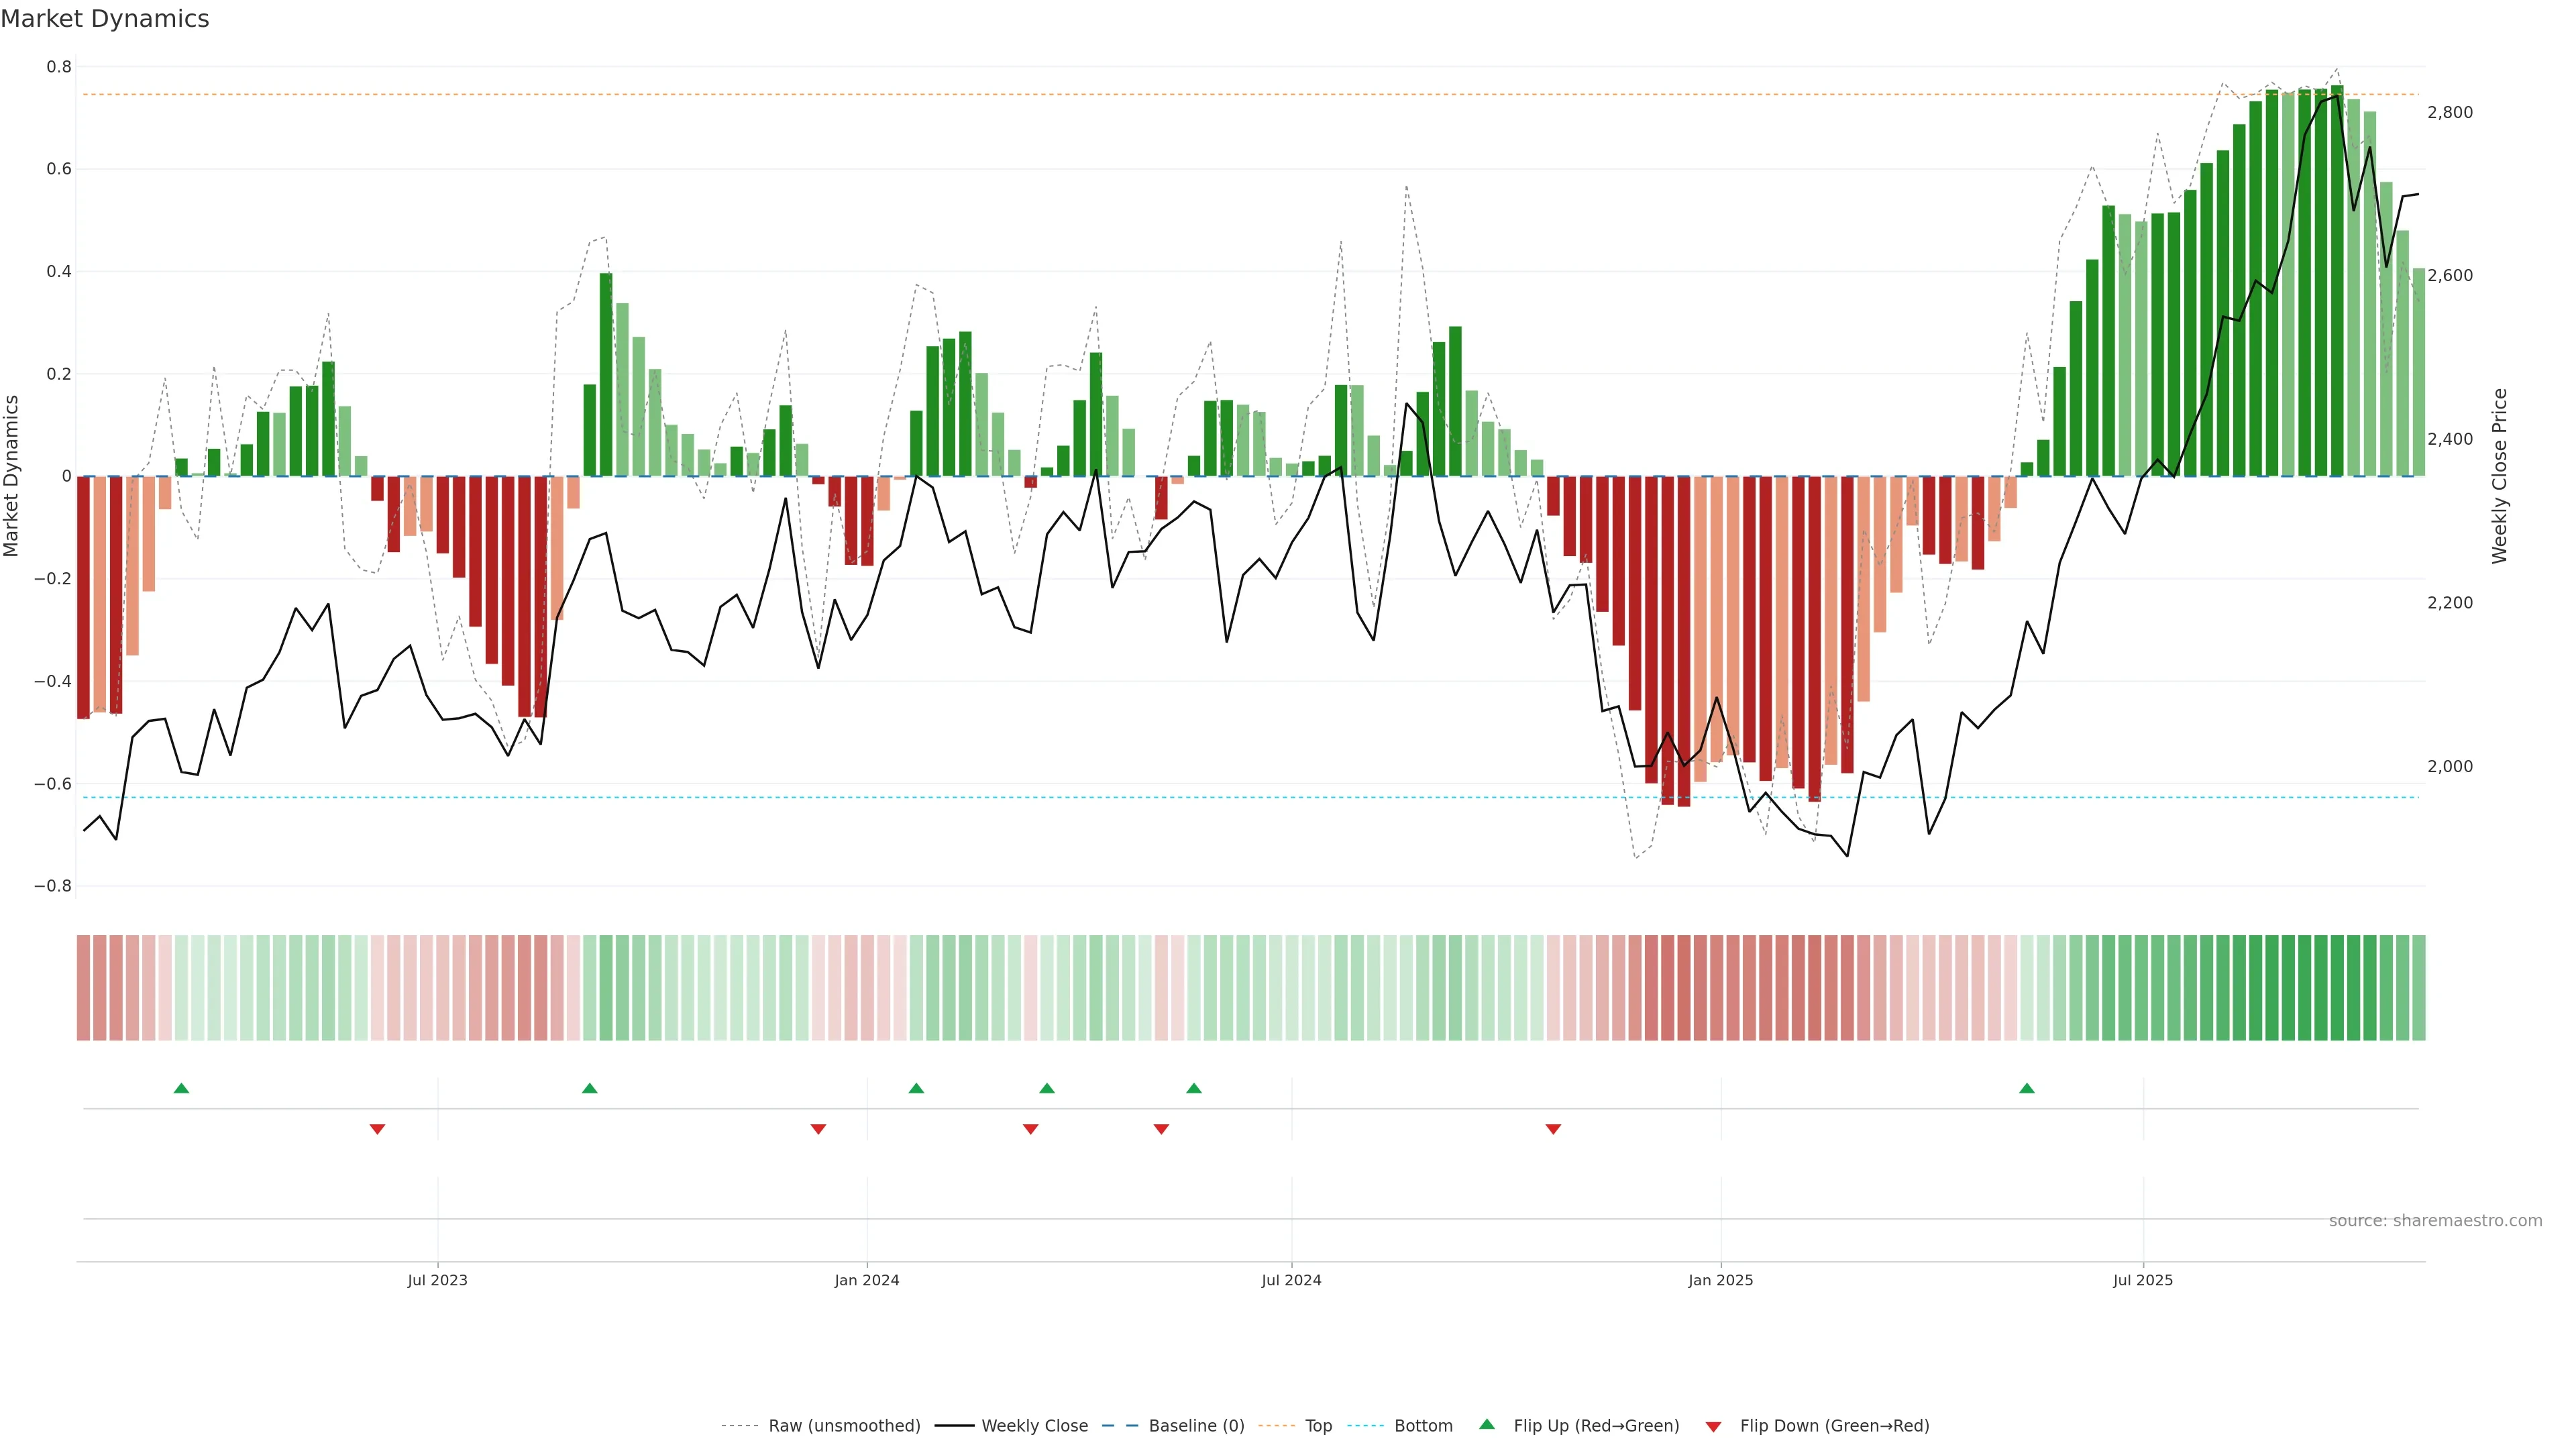Viewport: 2576px width, 1449px height.
Task: Click the Jan 2024 x-axis label
Action: click(866, 1280)
